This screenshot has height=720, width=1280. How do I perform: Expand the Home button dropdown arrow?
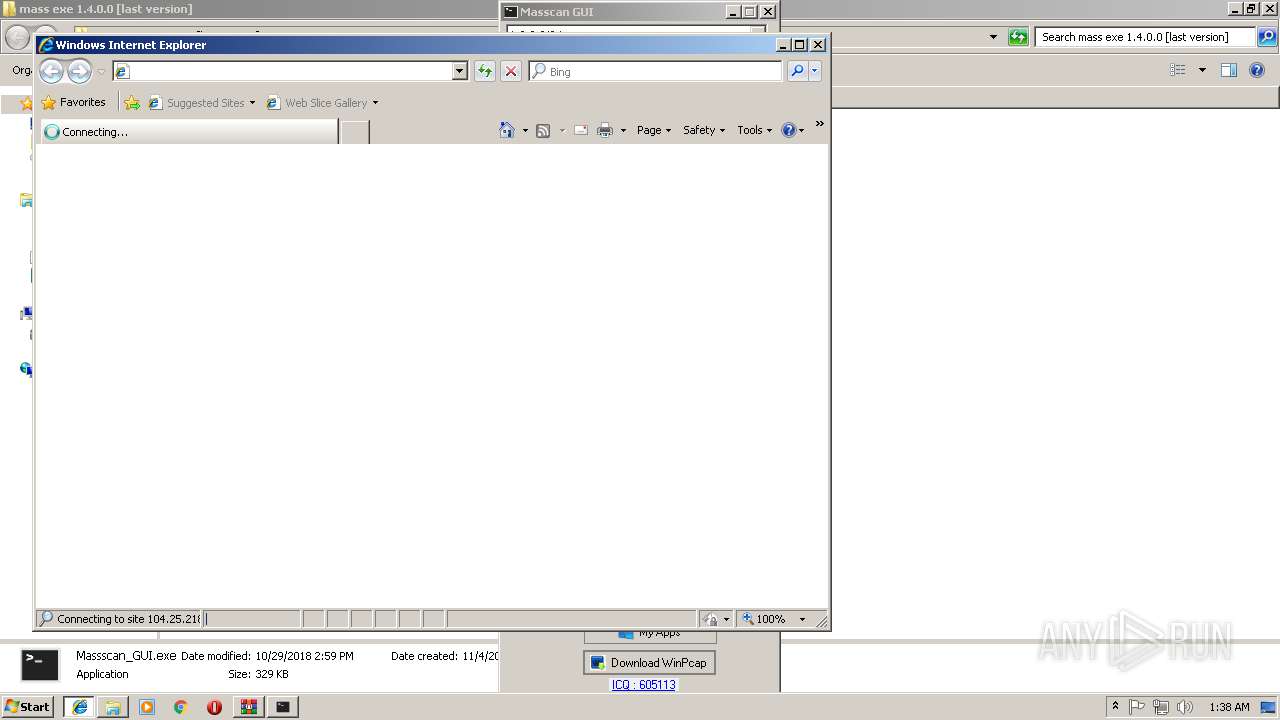tap(525, 130)
